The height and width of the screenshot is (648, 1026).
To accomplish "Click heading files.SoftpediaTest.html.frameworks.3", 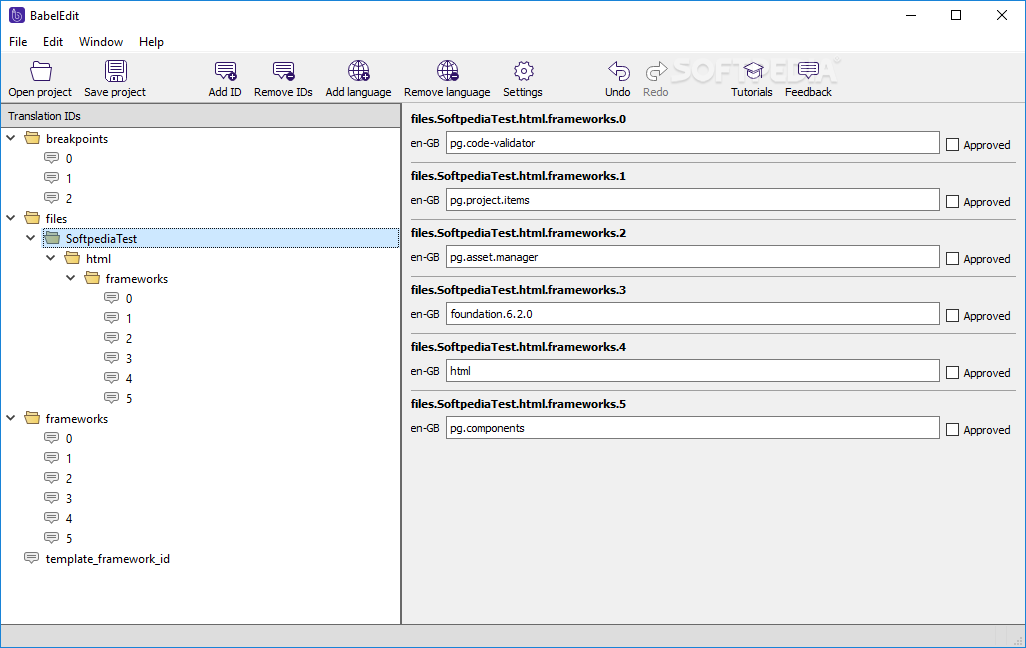I will [x=518, y=290].
